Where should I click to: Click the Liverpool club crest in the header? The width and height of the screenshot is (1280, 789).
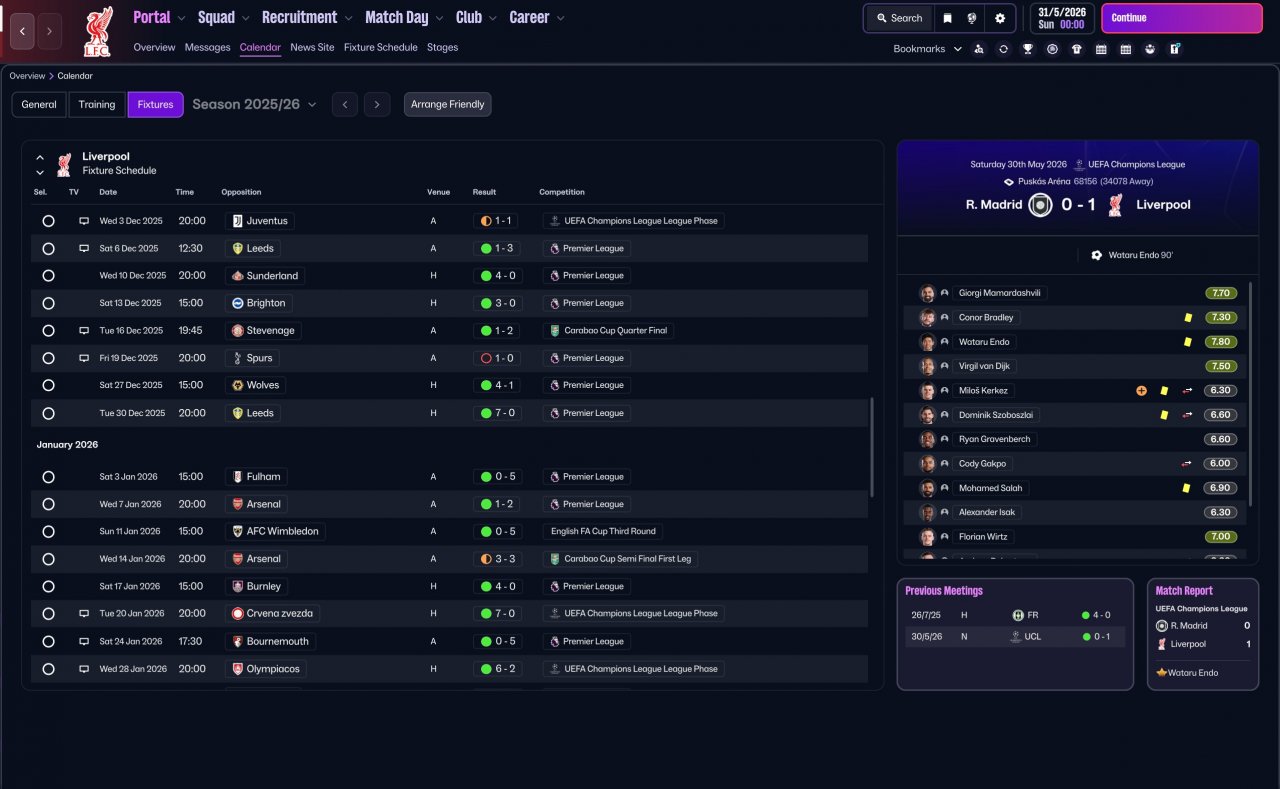pos(97,30)
